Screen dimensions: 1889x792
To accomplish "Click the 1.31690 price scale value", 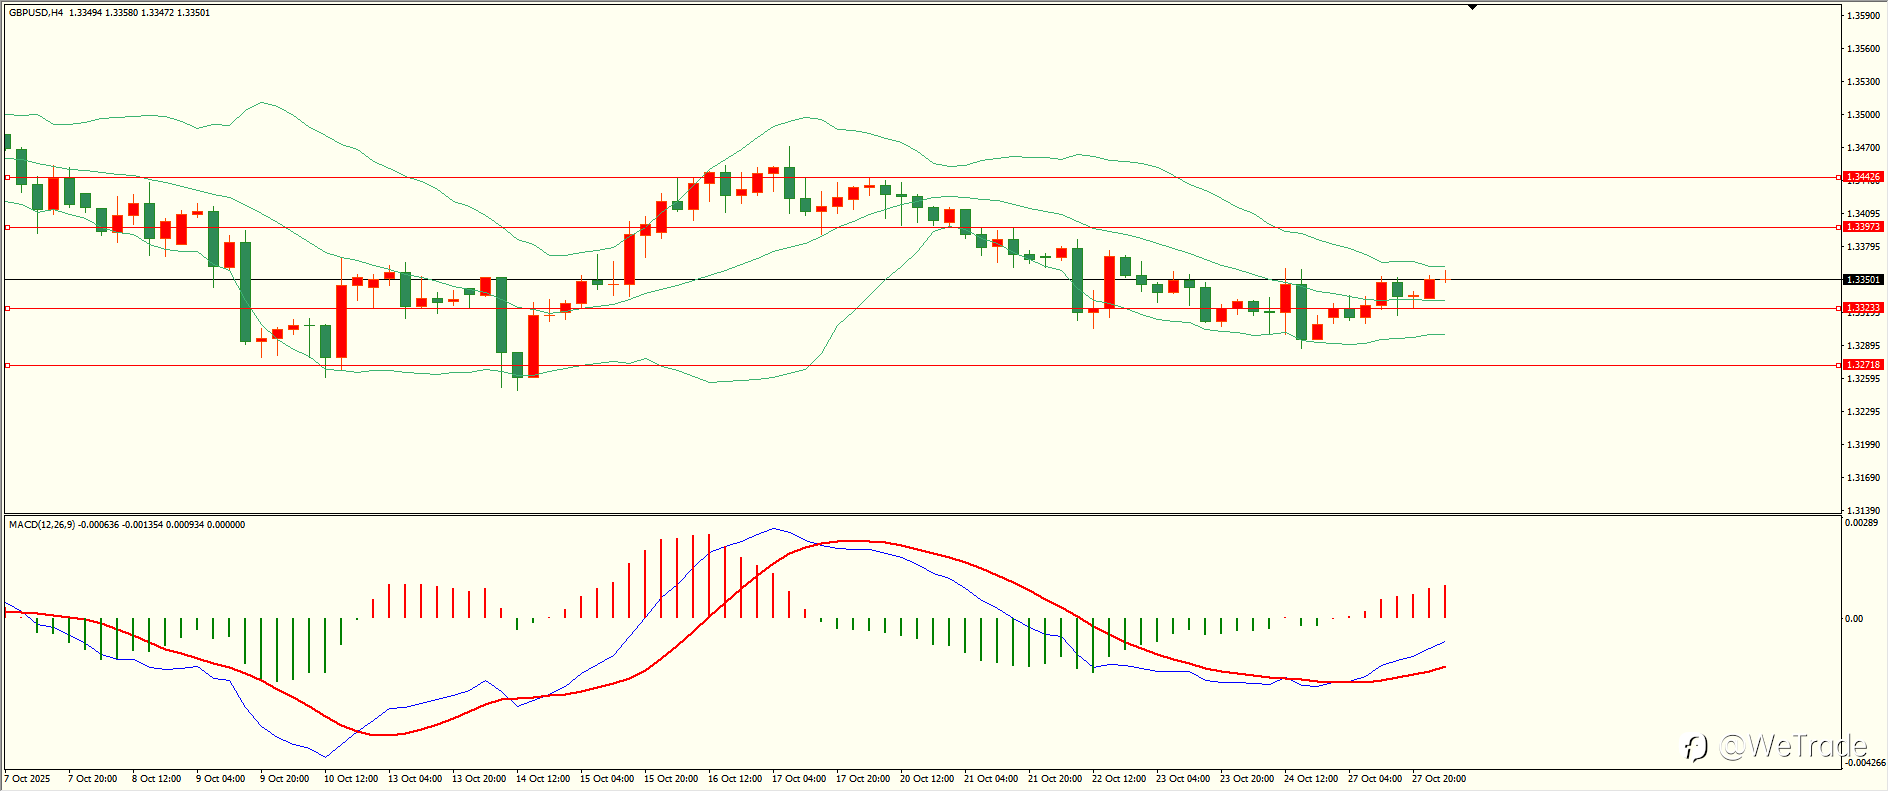I will [x=1863, y=478].
